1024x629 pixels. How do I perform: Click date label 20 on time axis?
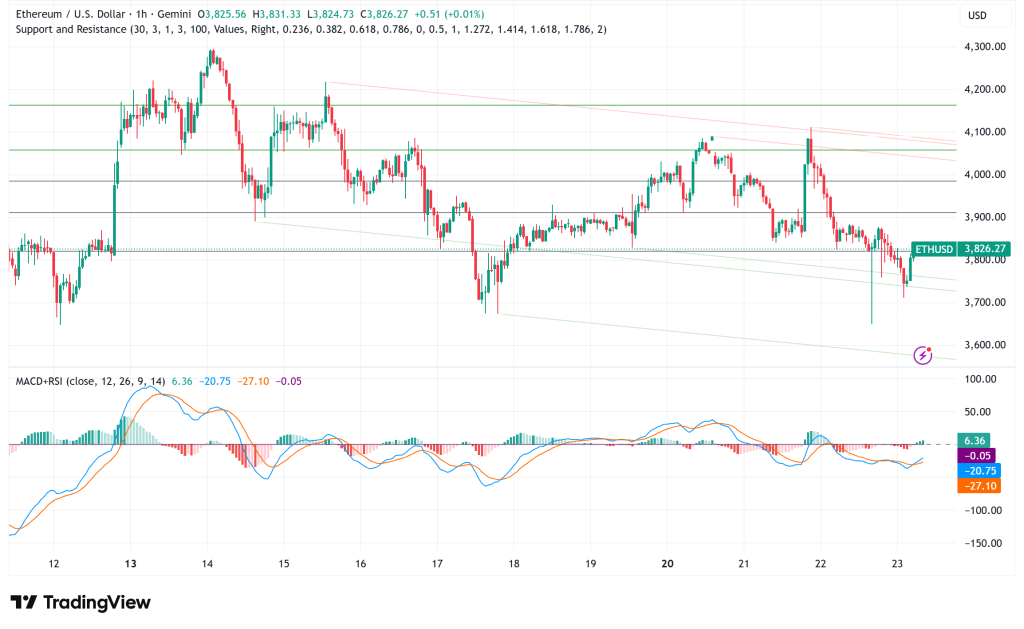[x=667, y=563]
